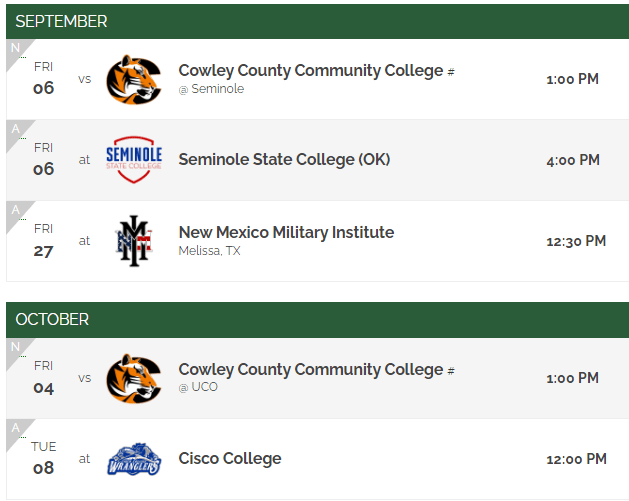The height and width of the screenshot is (501, 629).
Task: Click the N corner badge on the September 06 Cowley game
Action: 14,47
